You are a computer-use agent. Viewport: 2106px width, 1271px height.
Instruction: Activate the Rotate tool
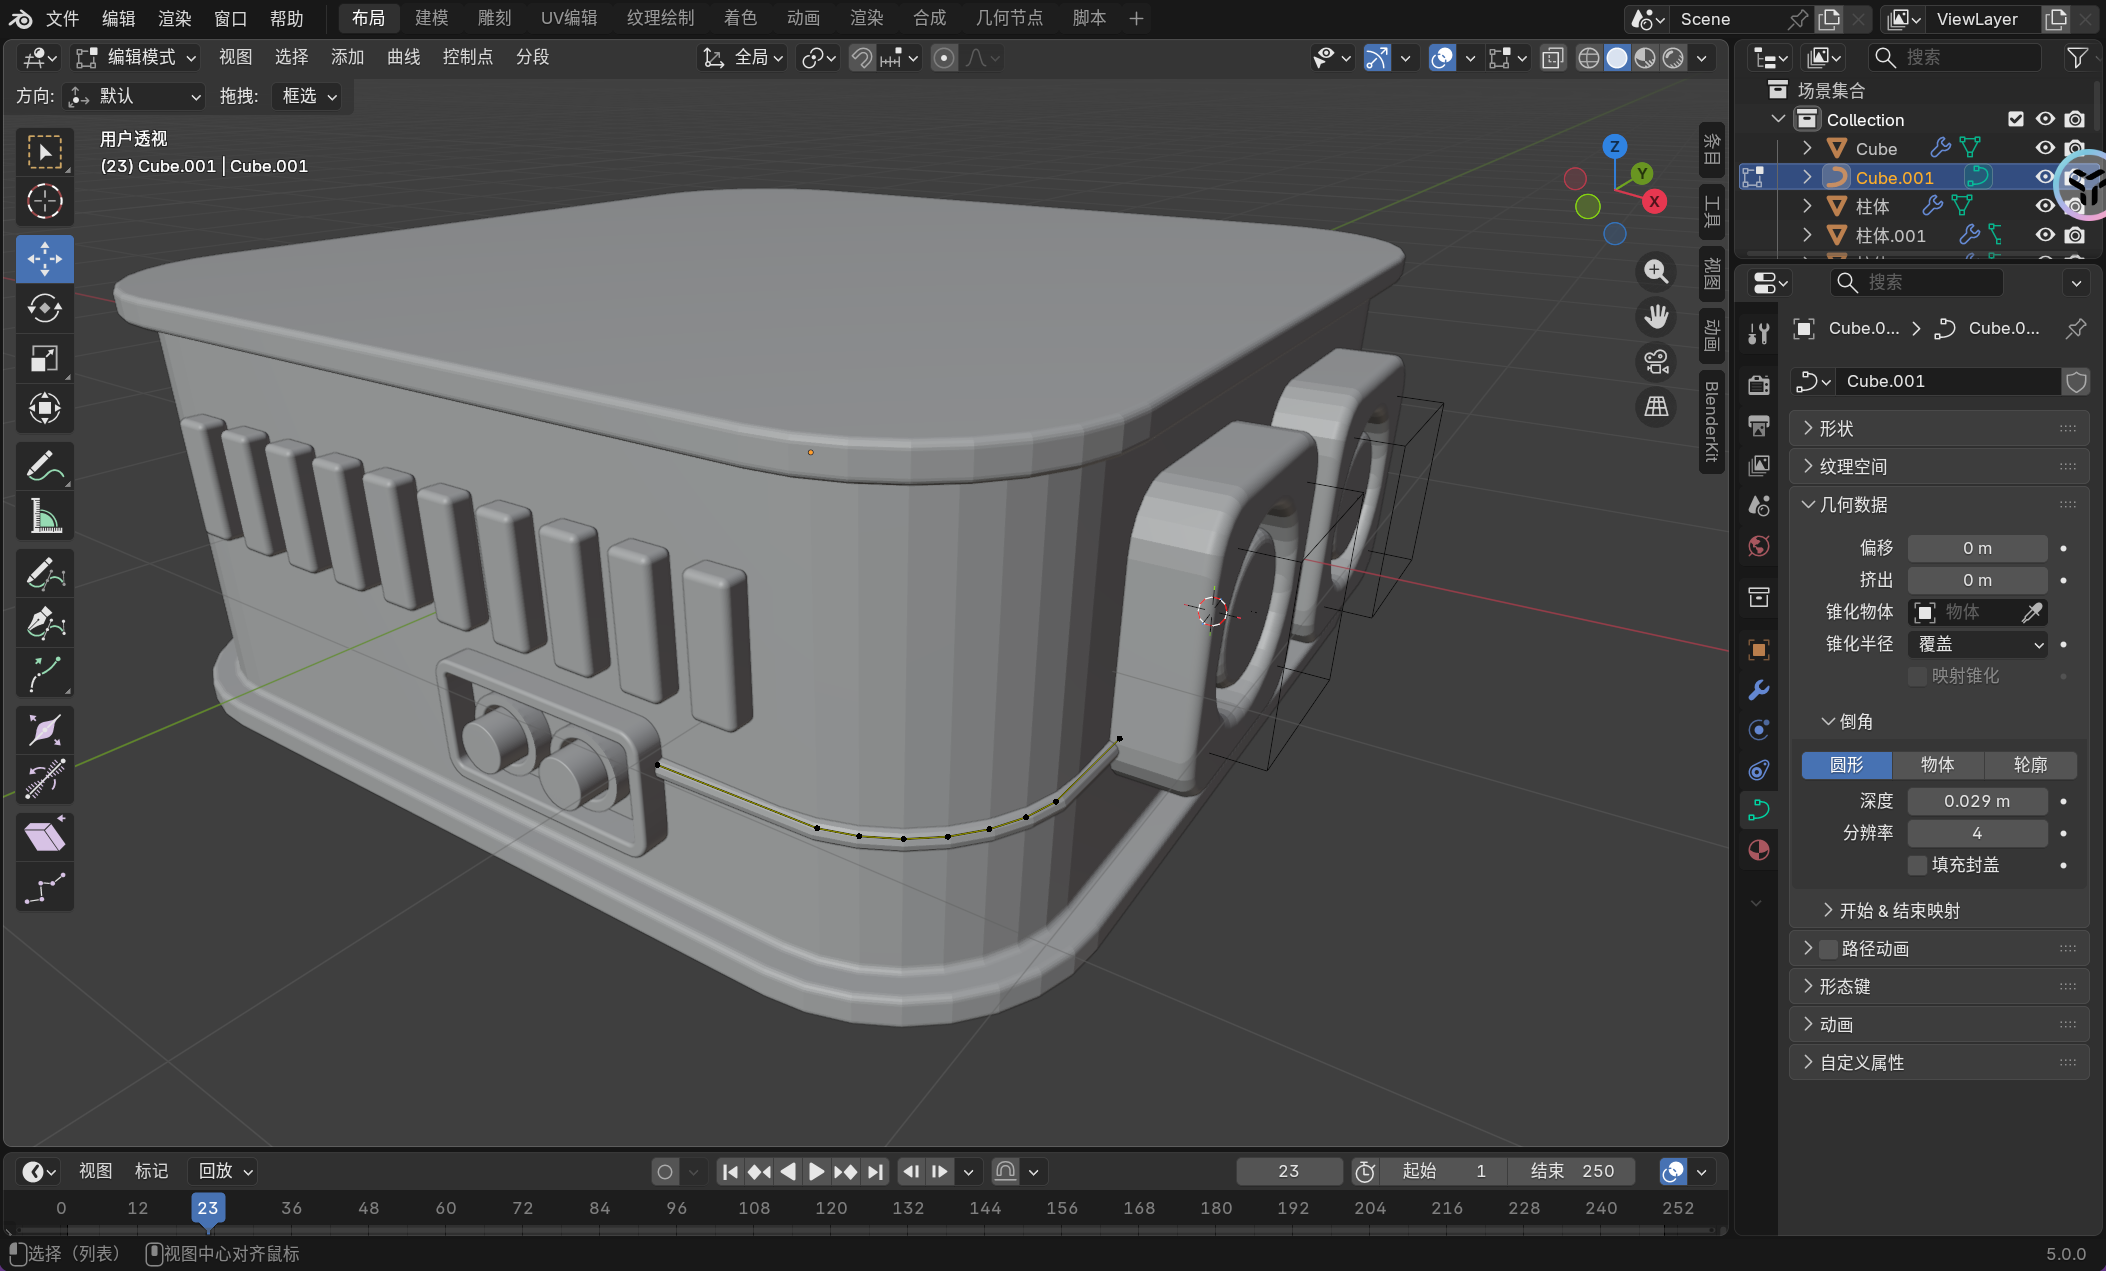click(x=44, y=308)
